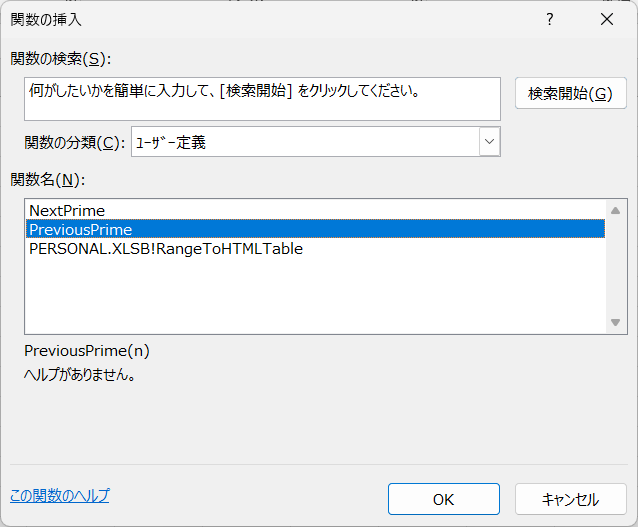Click the question mark help icon

tap(549, 19)
